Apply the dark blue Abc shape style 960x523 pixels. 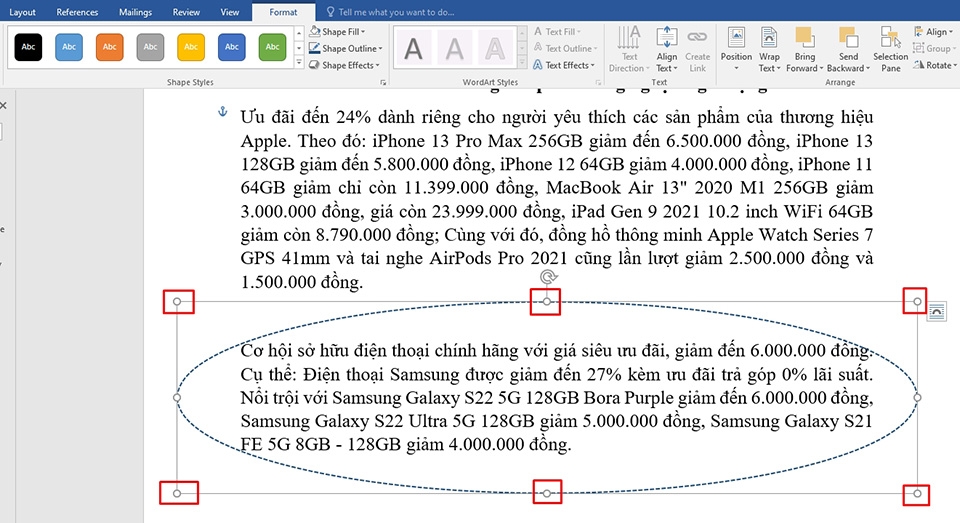(x=231, y=47)
